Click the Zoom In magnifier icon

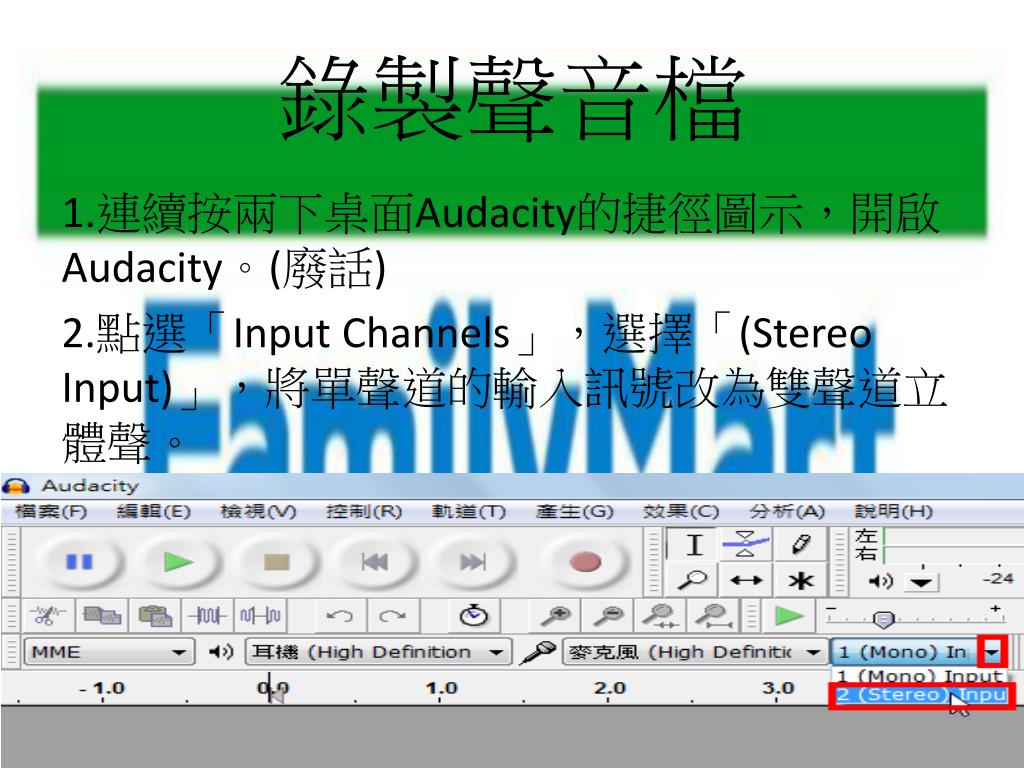(x=557, y=615)
